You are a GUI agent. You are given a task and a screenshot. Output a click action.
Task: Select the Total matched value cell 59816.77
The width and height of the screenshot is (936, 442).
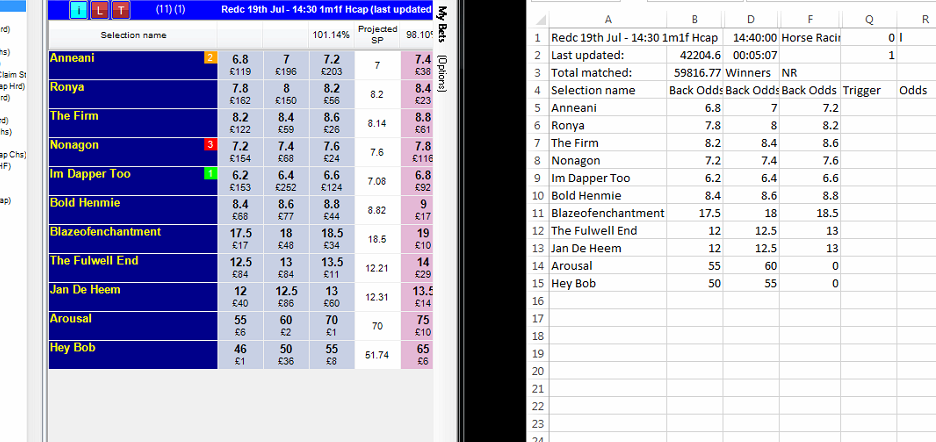[694, 73]
